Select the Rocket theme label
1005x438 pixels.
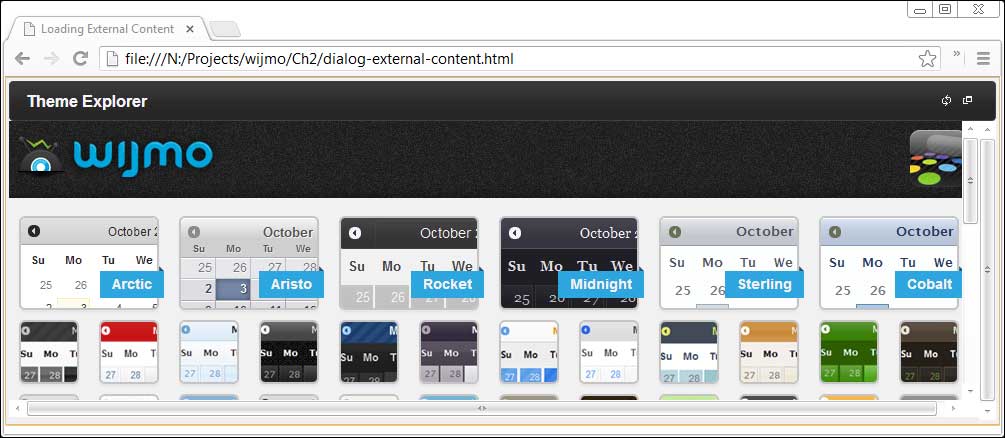447,284
